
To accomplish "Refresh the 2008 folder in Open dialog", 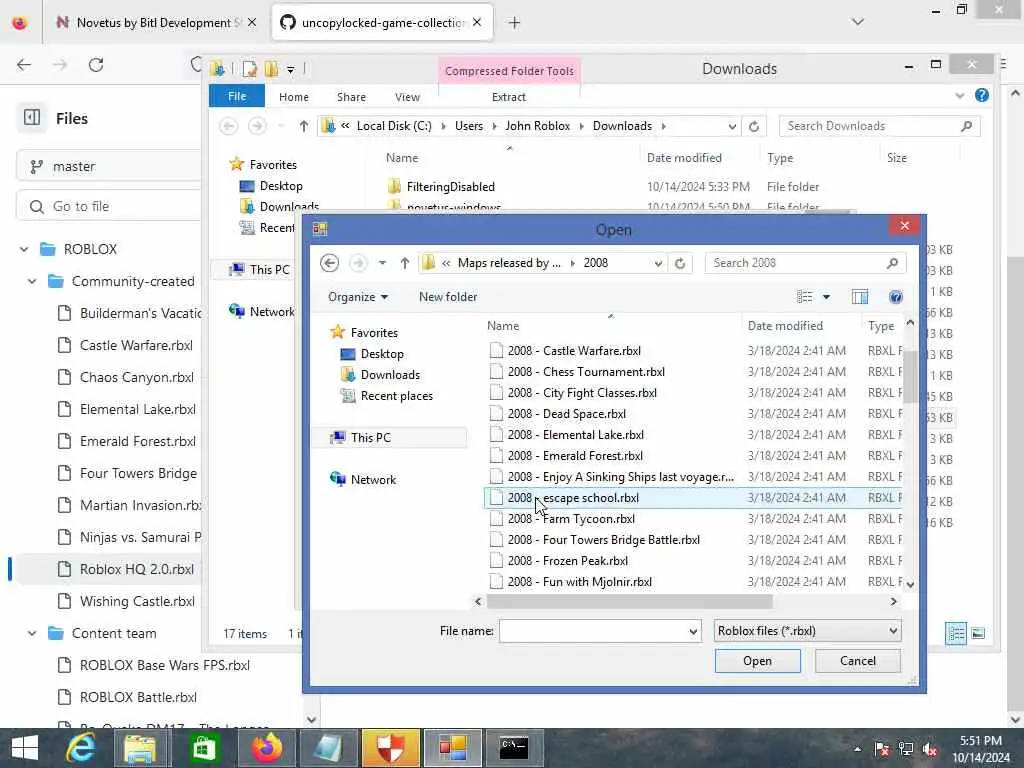I will click(680, 263).
